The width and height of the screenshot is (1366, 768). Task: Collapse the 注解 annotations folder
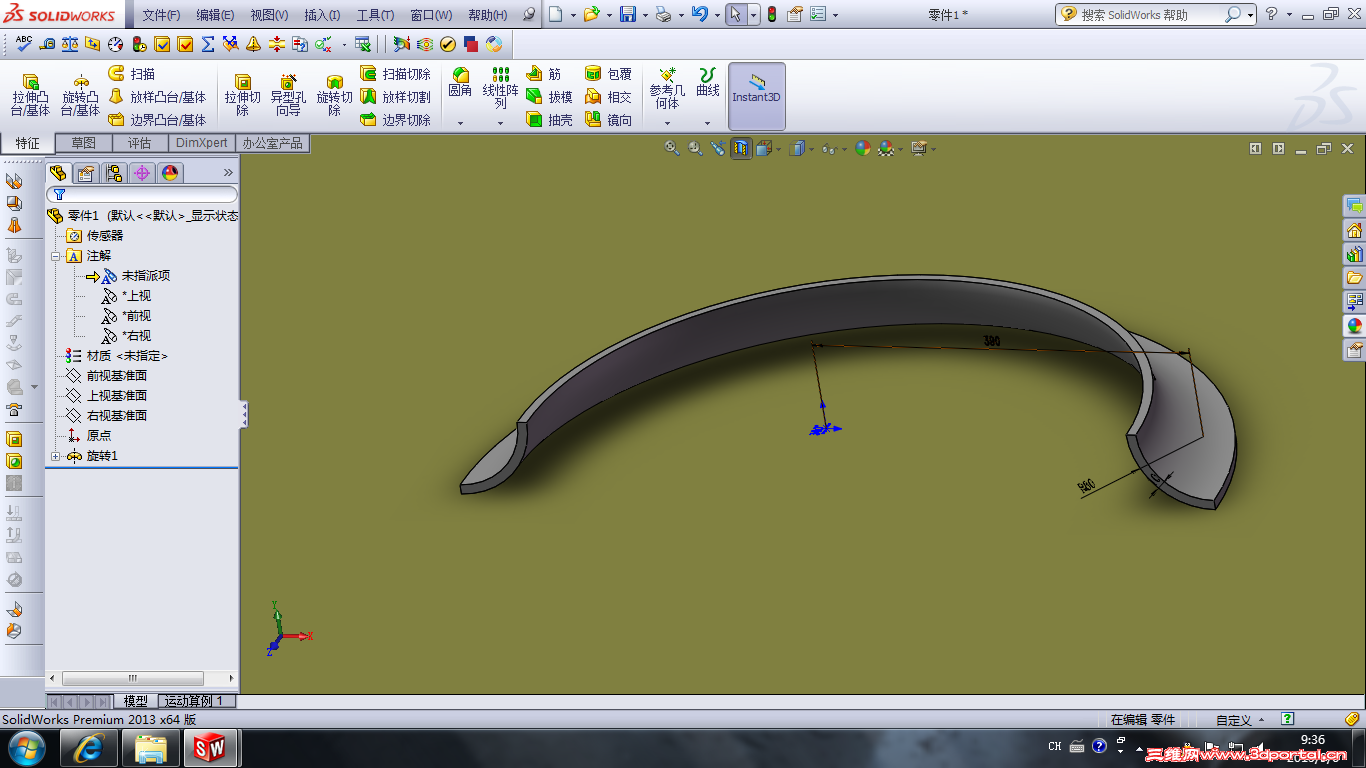point(55,256)
